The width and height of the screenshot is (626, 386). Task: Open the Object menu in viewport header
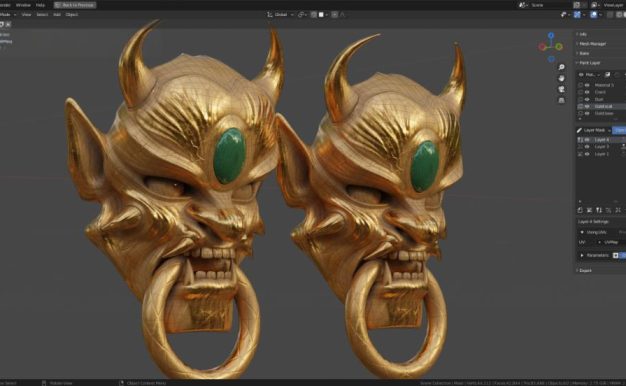[72, 15]
